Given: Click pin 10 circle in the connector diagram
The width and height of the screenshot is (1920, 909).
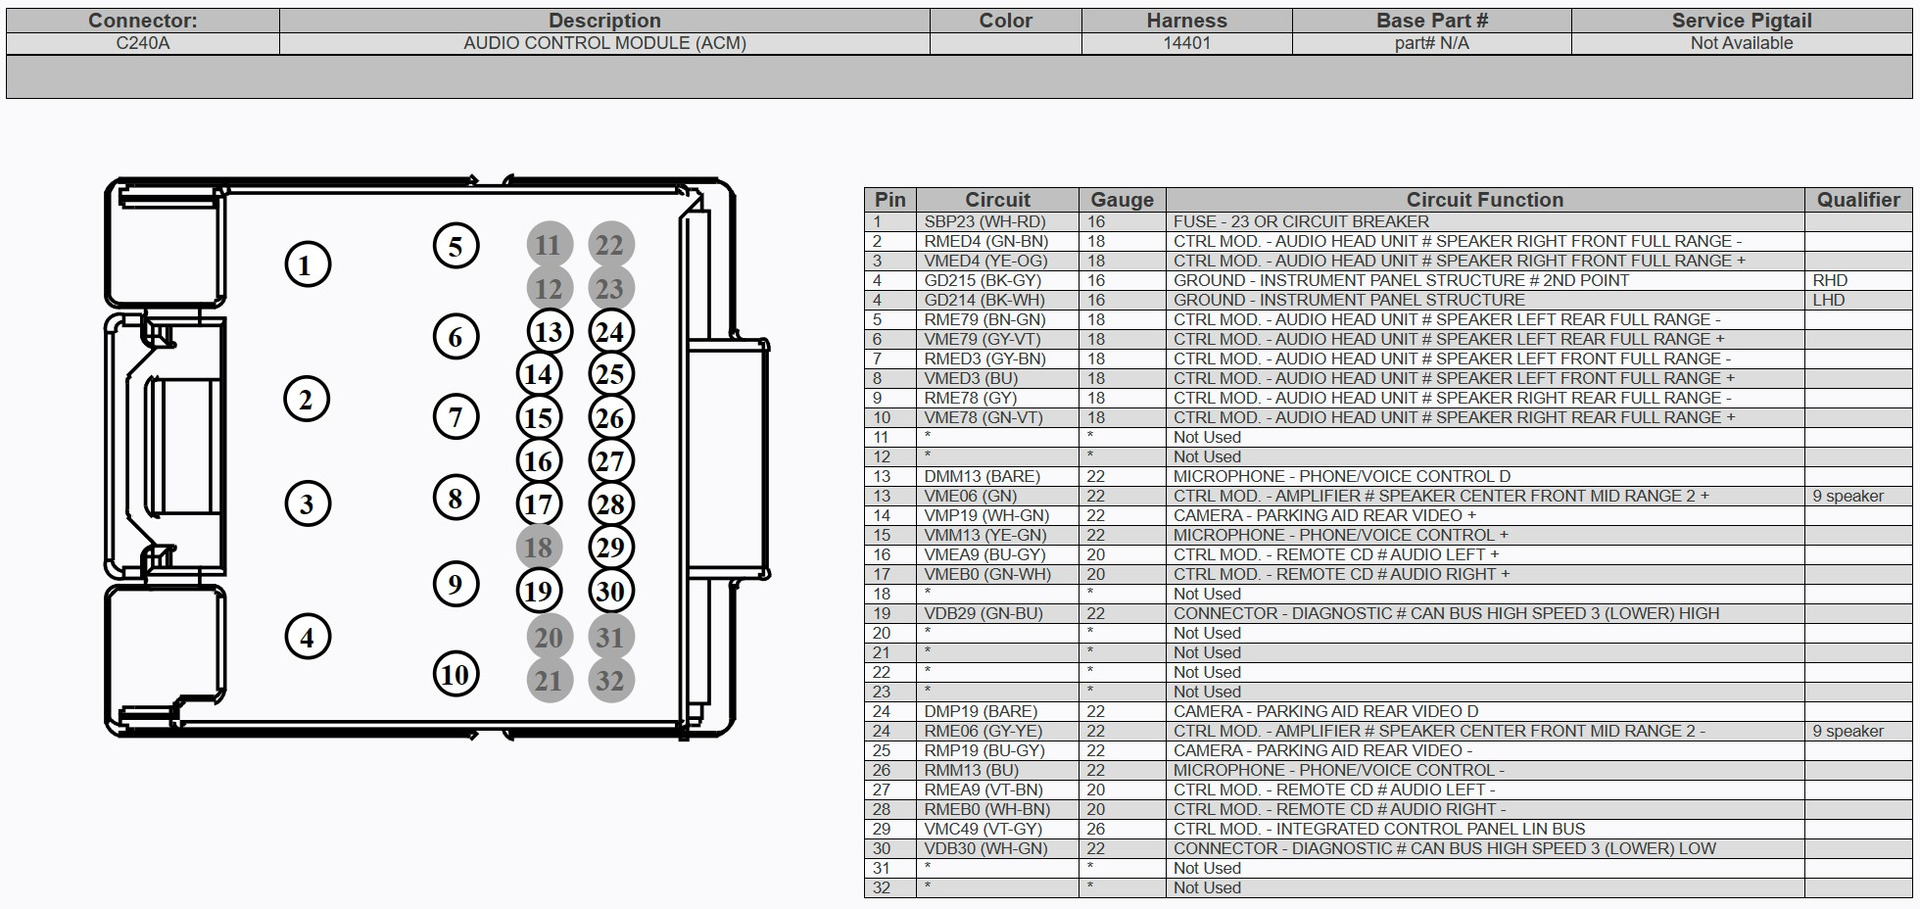Looking at the screenshot, I should [455, 675].
